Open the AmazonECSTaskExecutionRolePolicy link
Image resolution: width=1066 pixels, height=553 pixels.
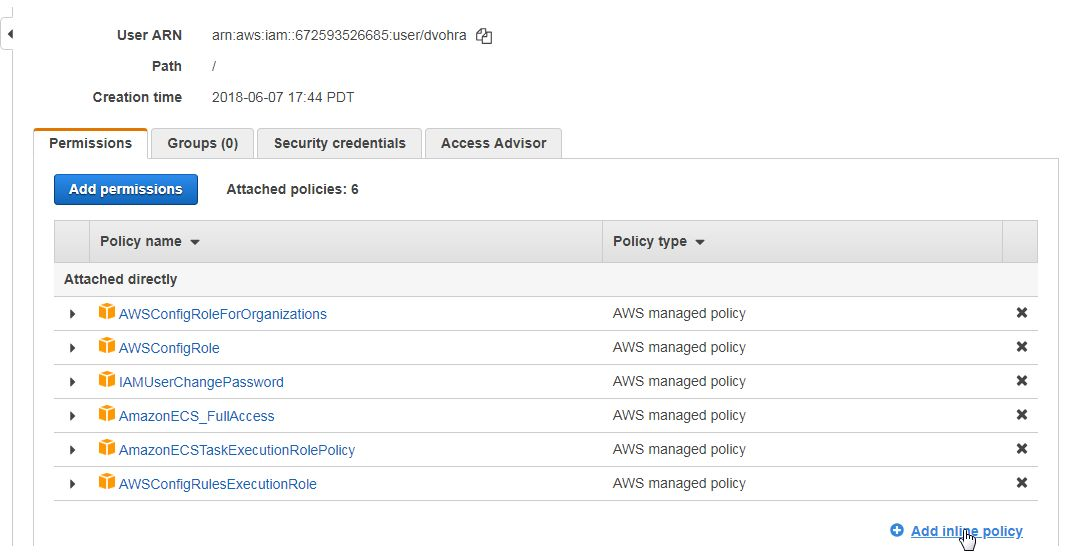(x=237, y=450)
